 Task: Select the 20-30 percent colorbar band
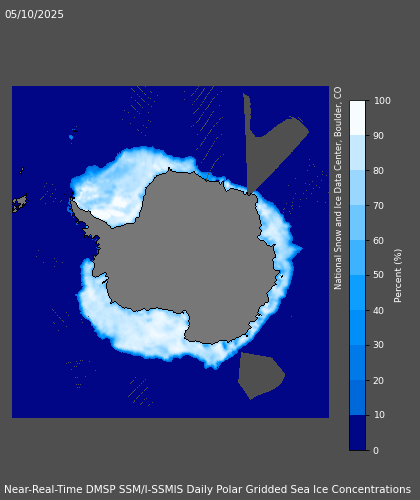(357, 363)
